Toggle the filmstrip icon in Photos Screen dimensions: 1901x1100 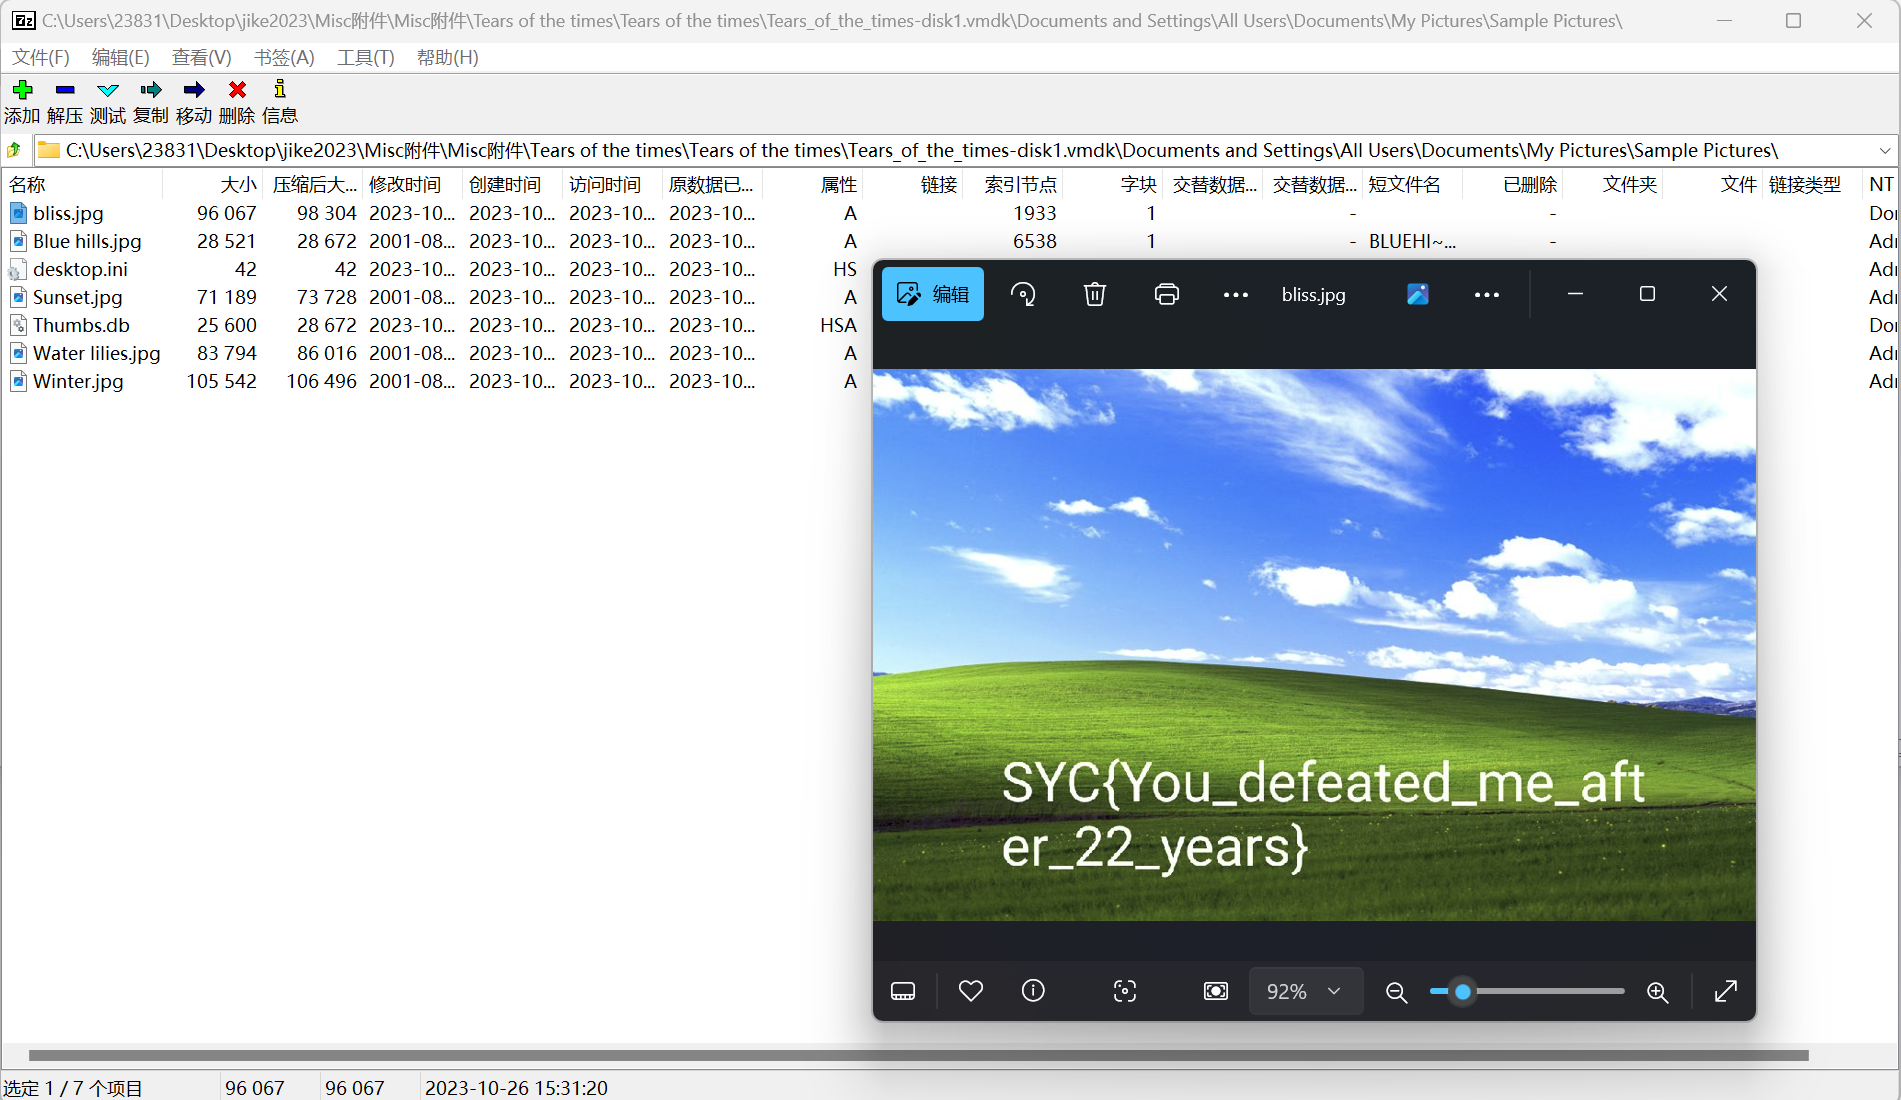[x=903, y=991]
